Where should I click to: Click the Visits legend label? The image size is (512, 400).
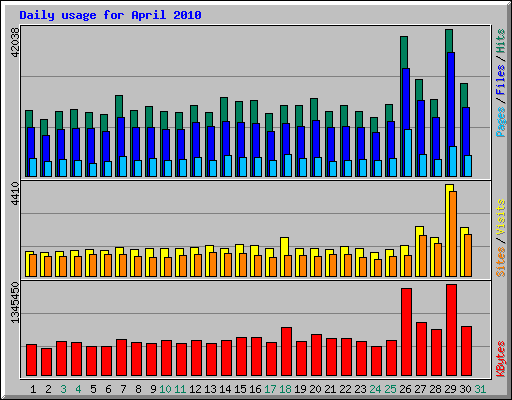500,218
